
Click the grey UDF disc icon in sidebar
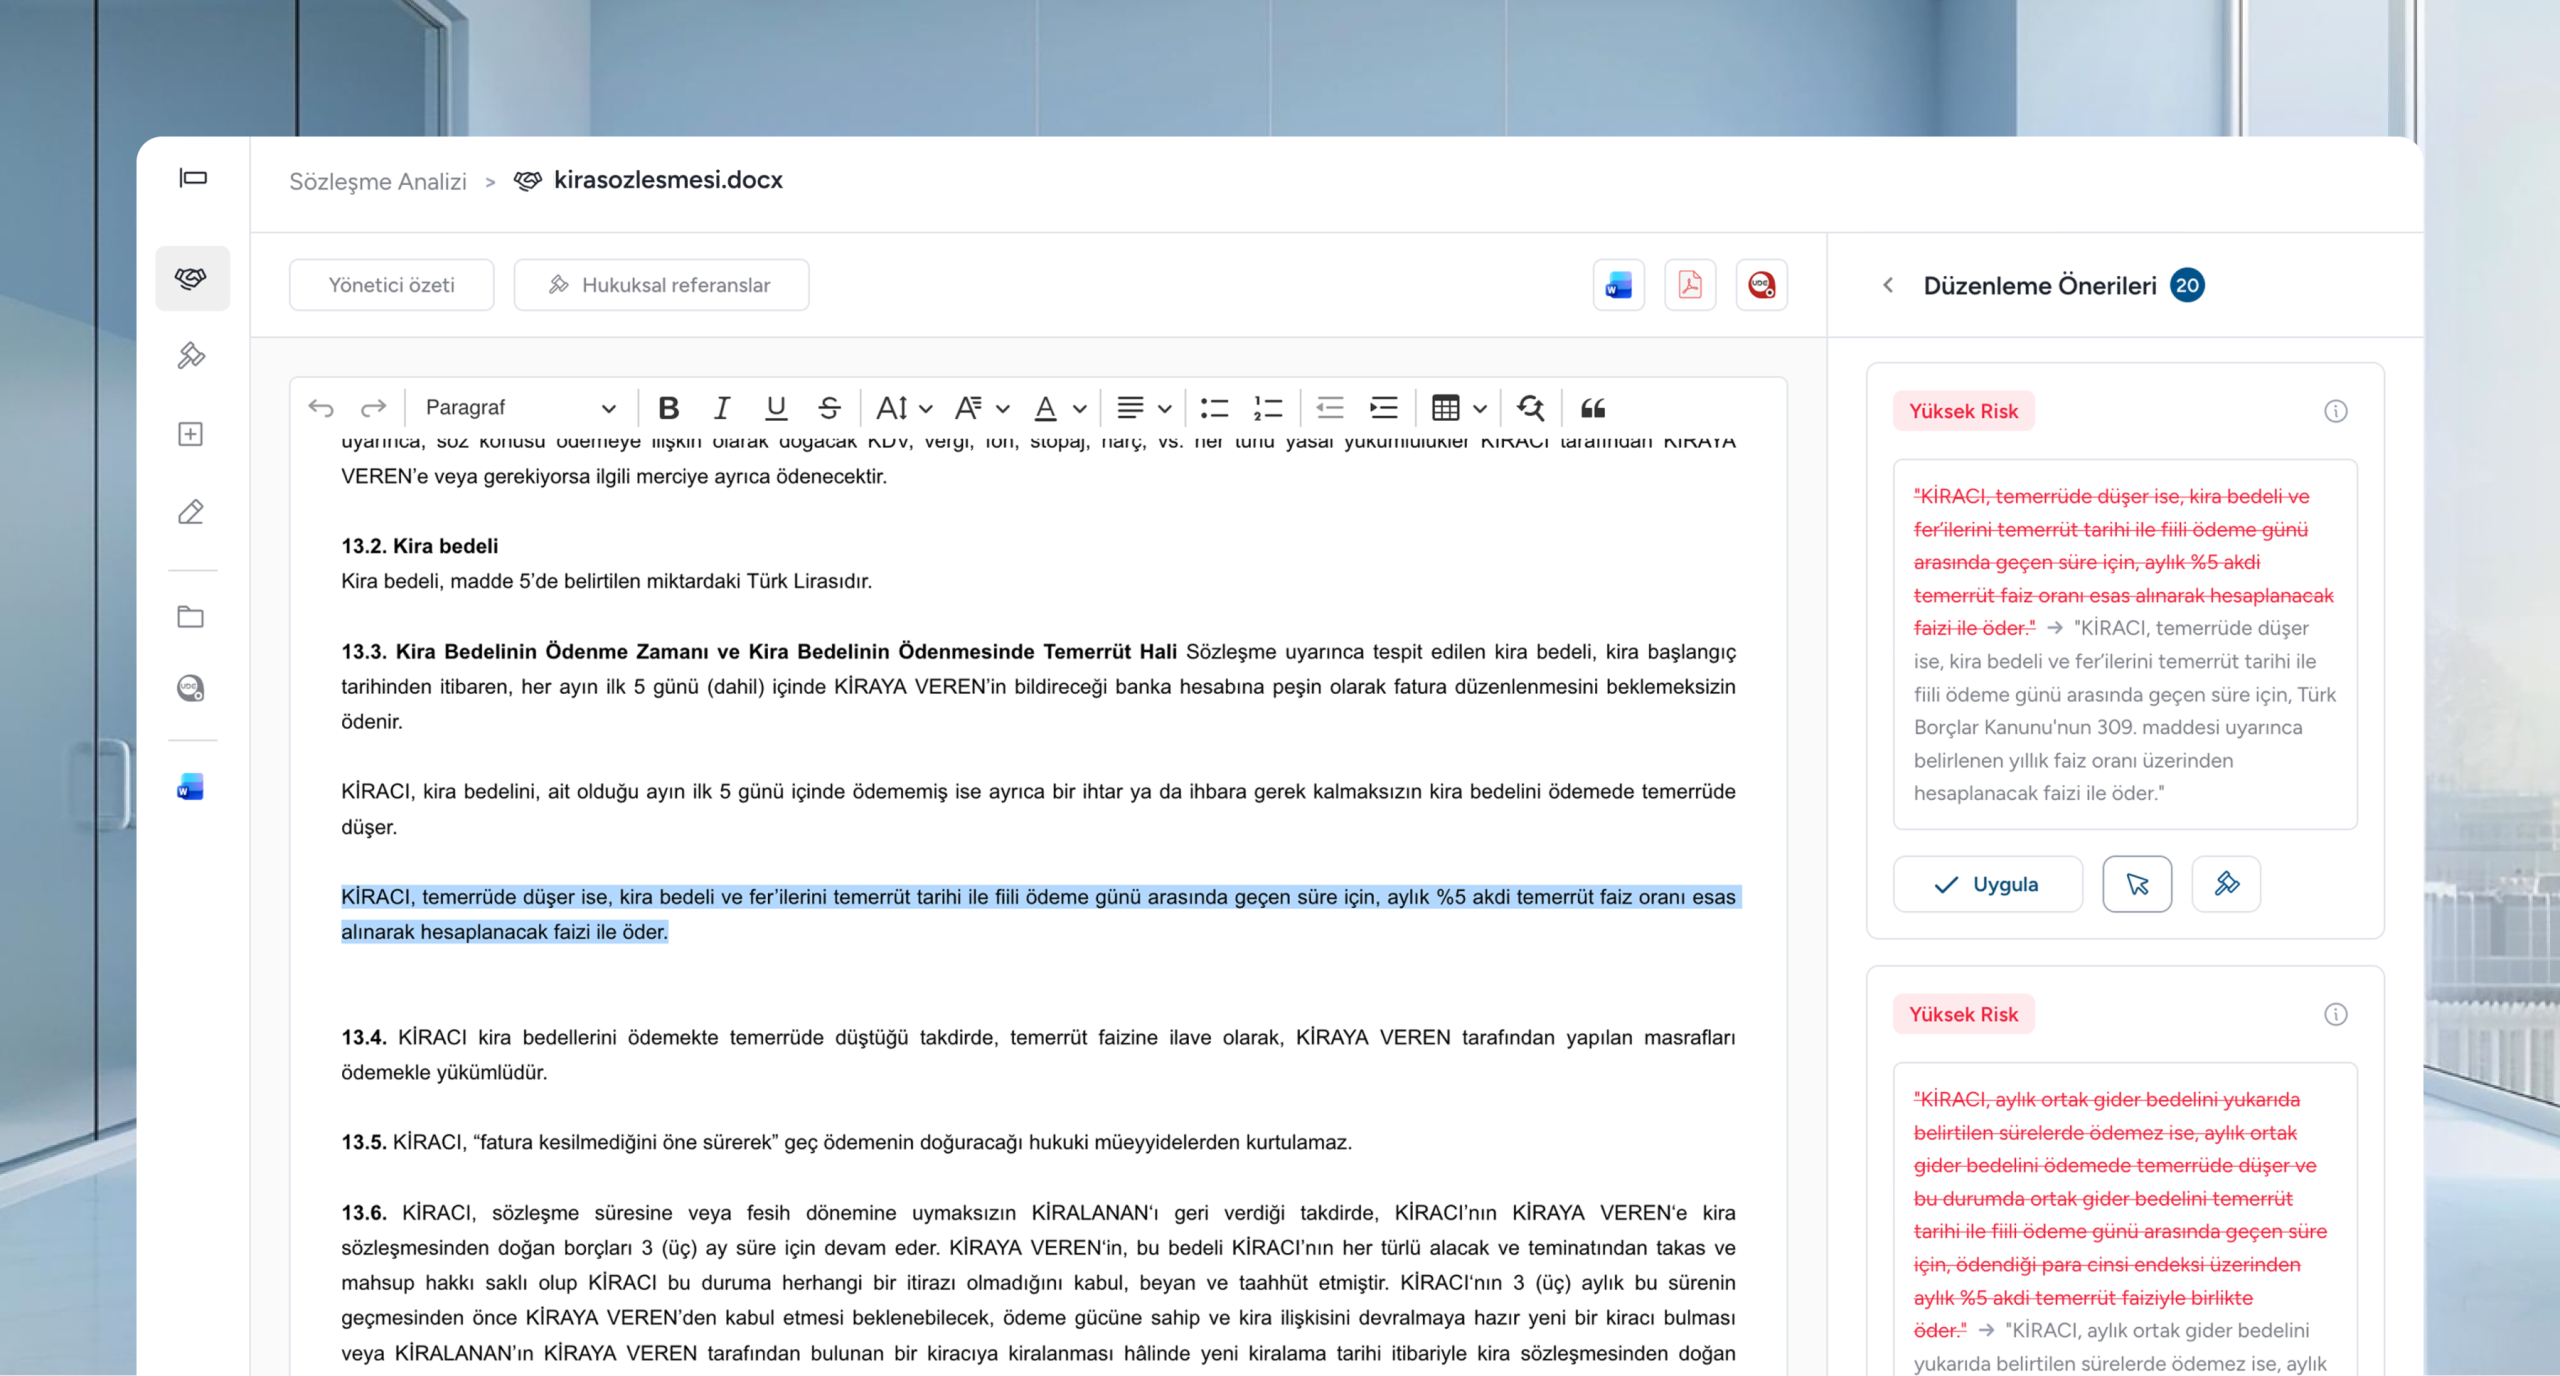click(191, 688)
